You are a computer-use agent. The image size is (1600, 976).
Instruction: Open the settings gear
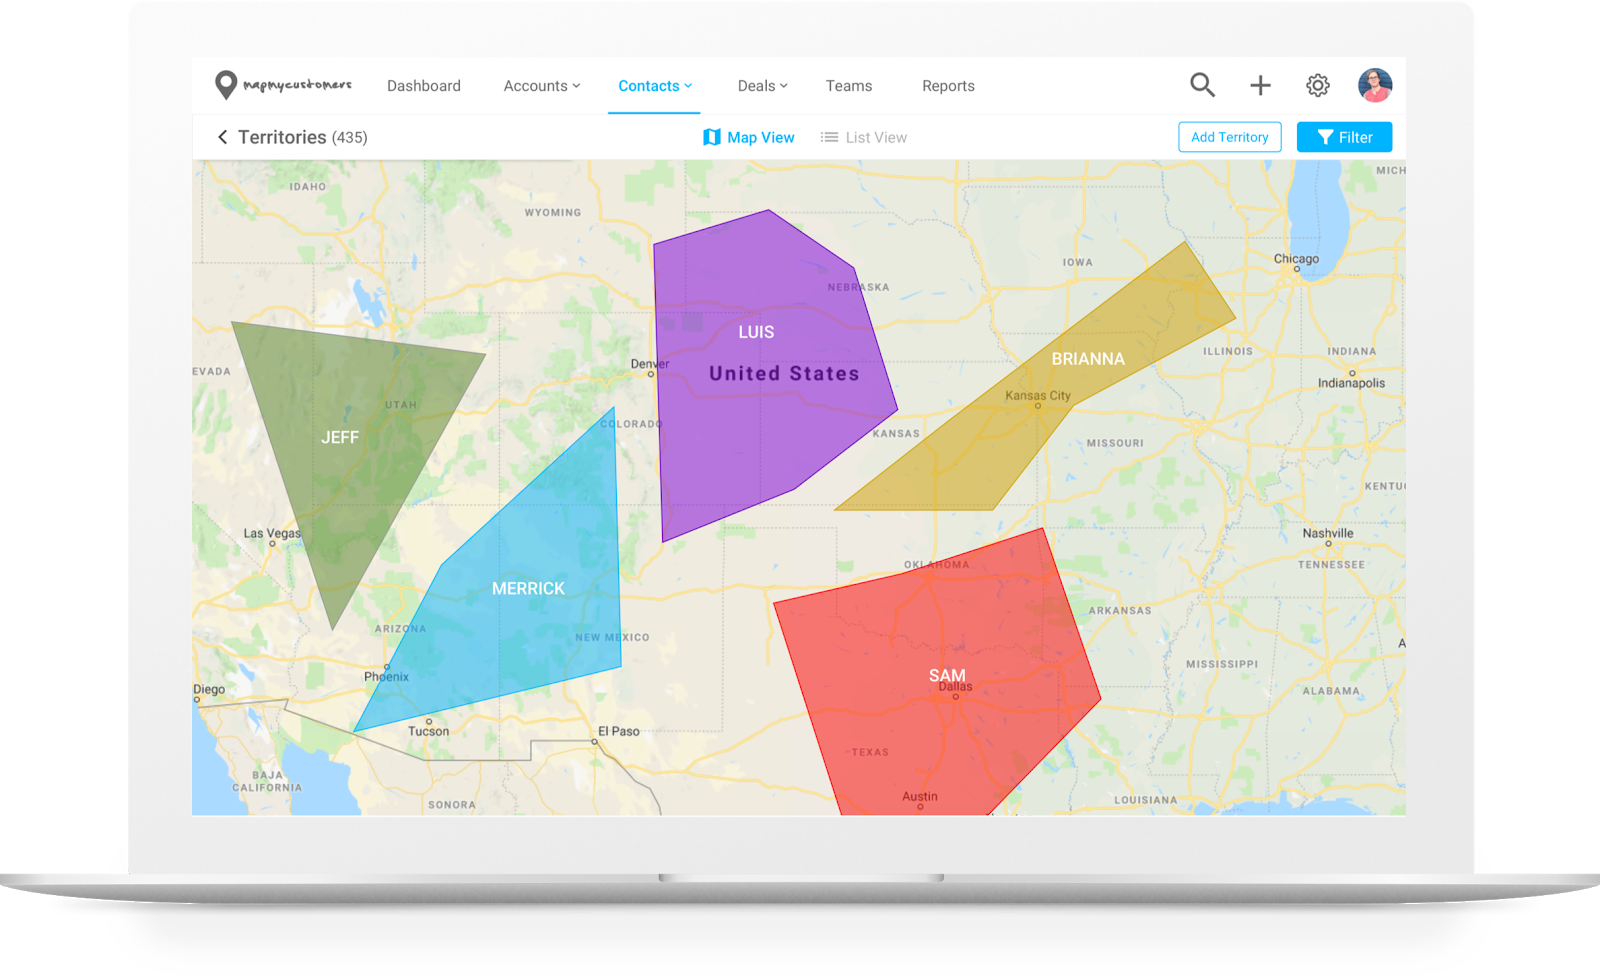(x=1318, y=85)
